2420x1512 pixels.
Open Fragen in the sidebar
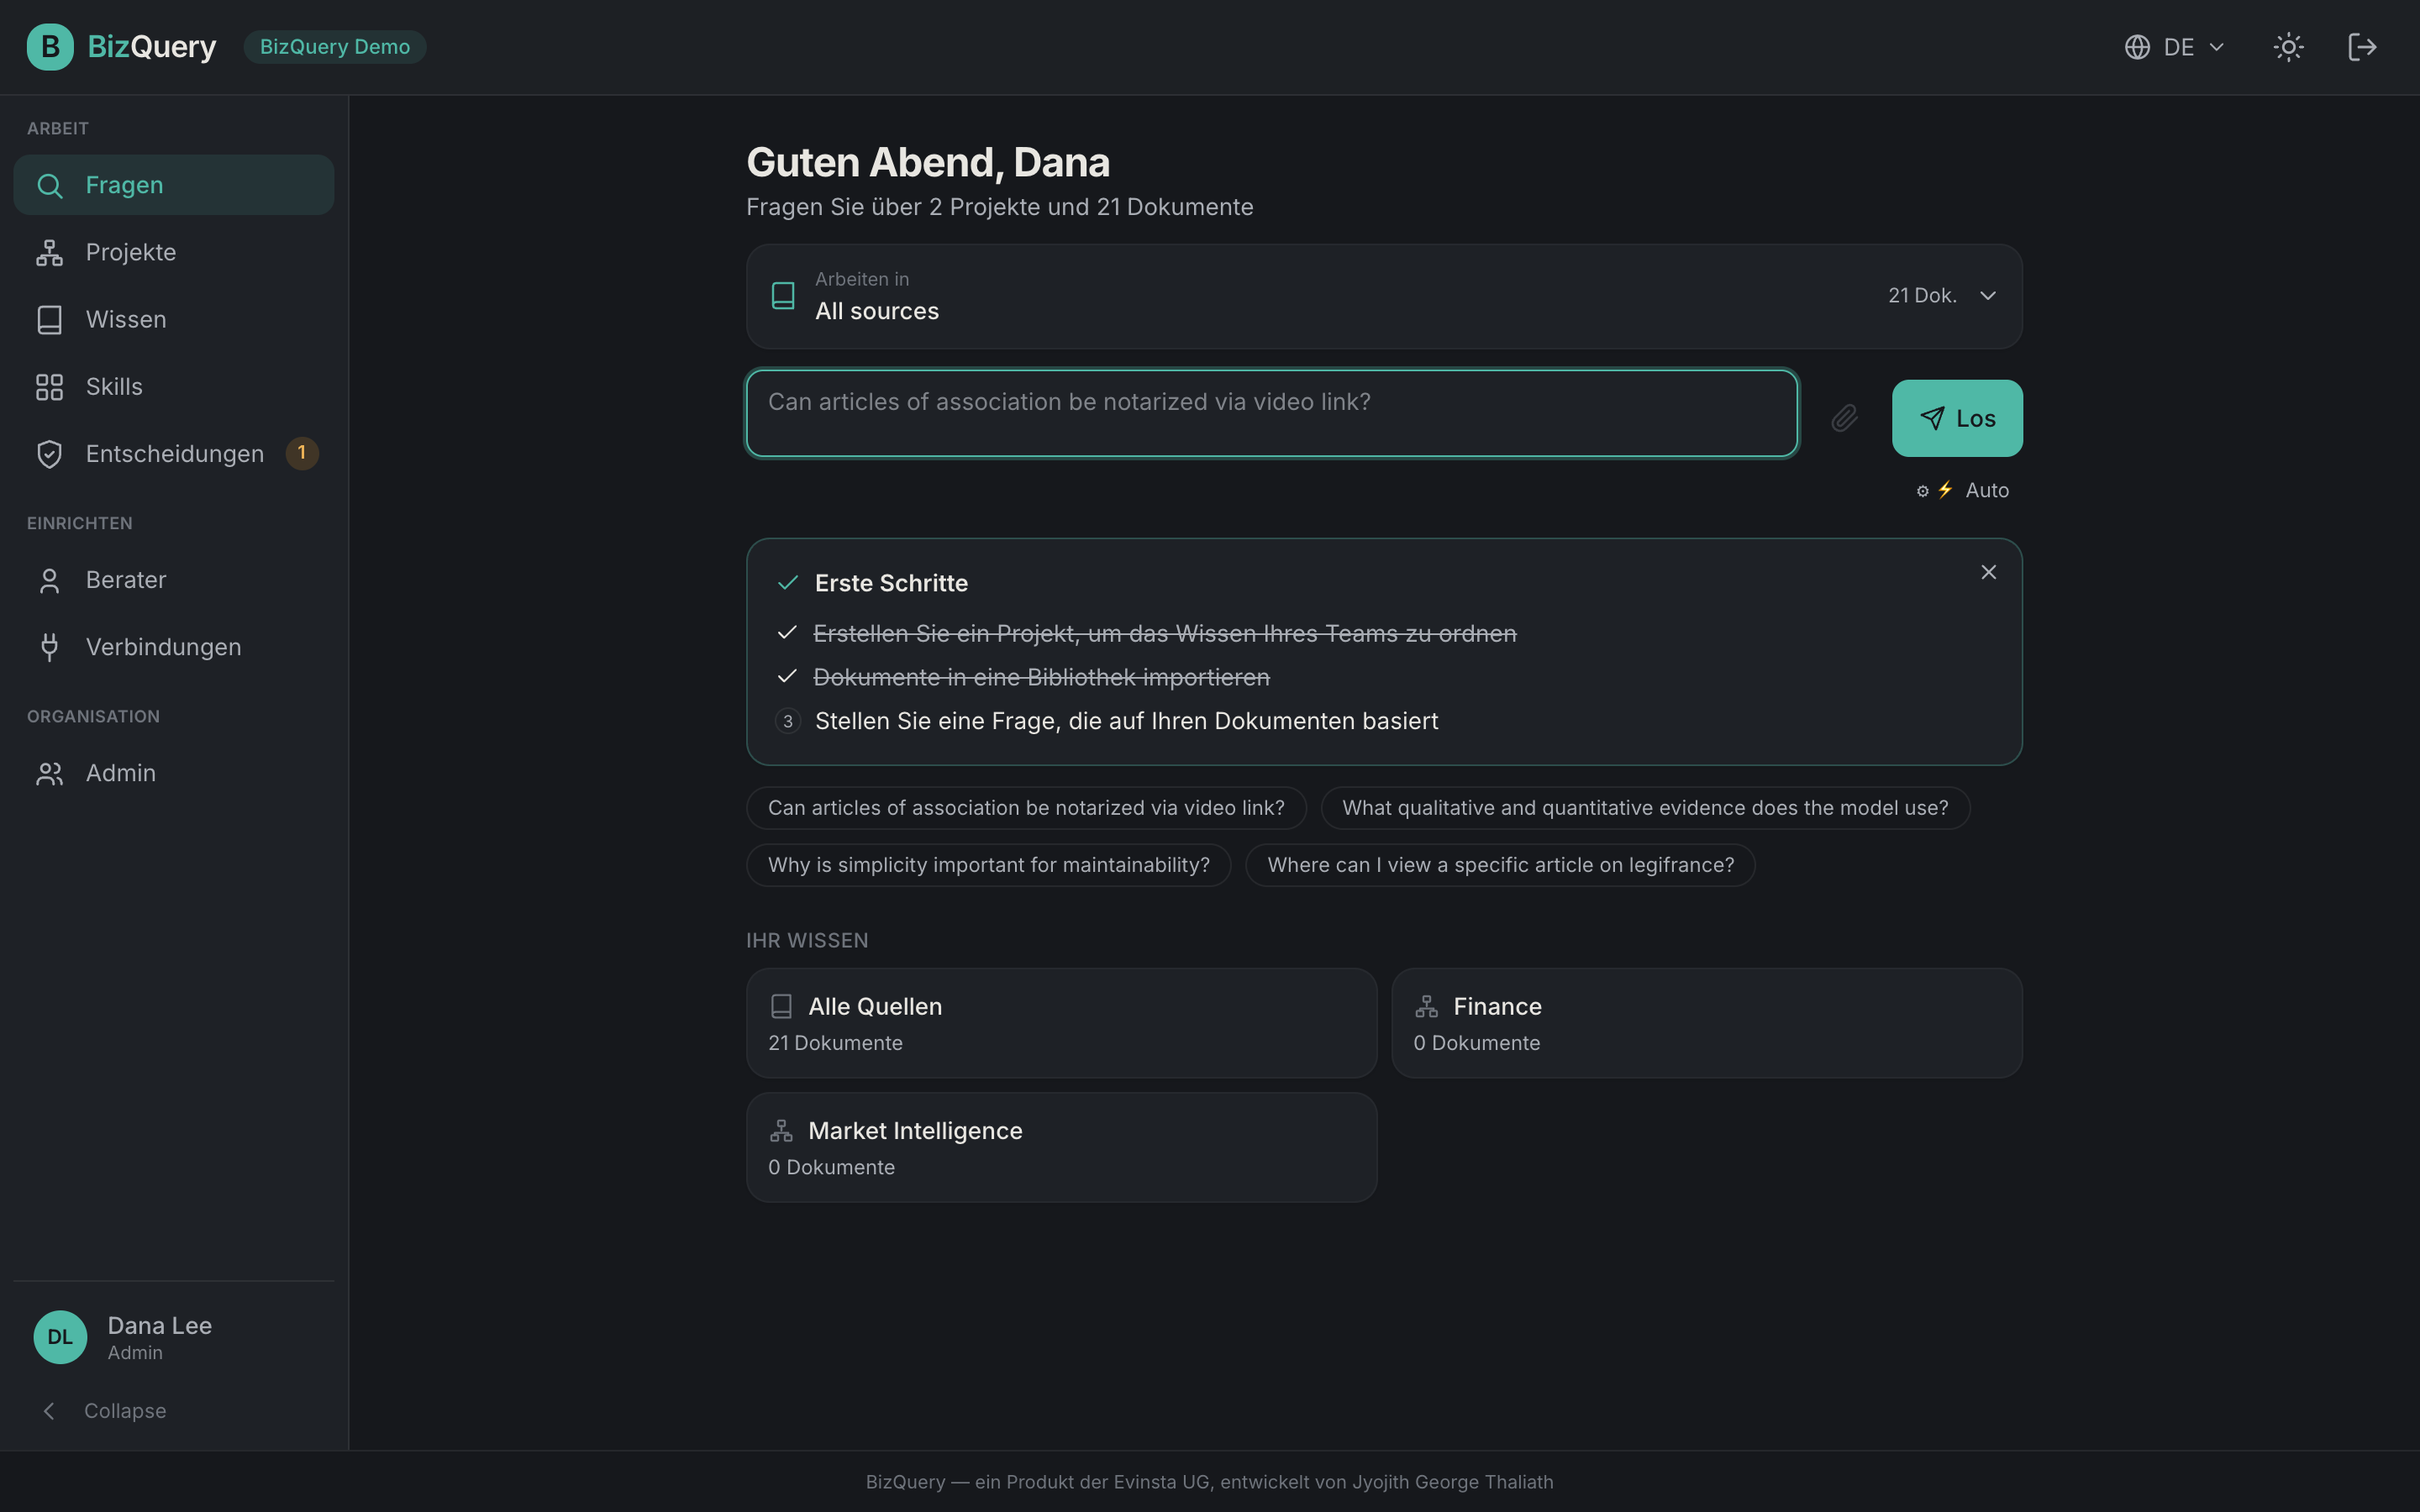click(174, 185)
